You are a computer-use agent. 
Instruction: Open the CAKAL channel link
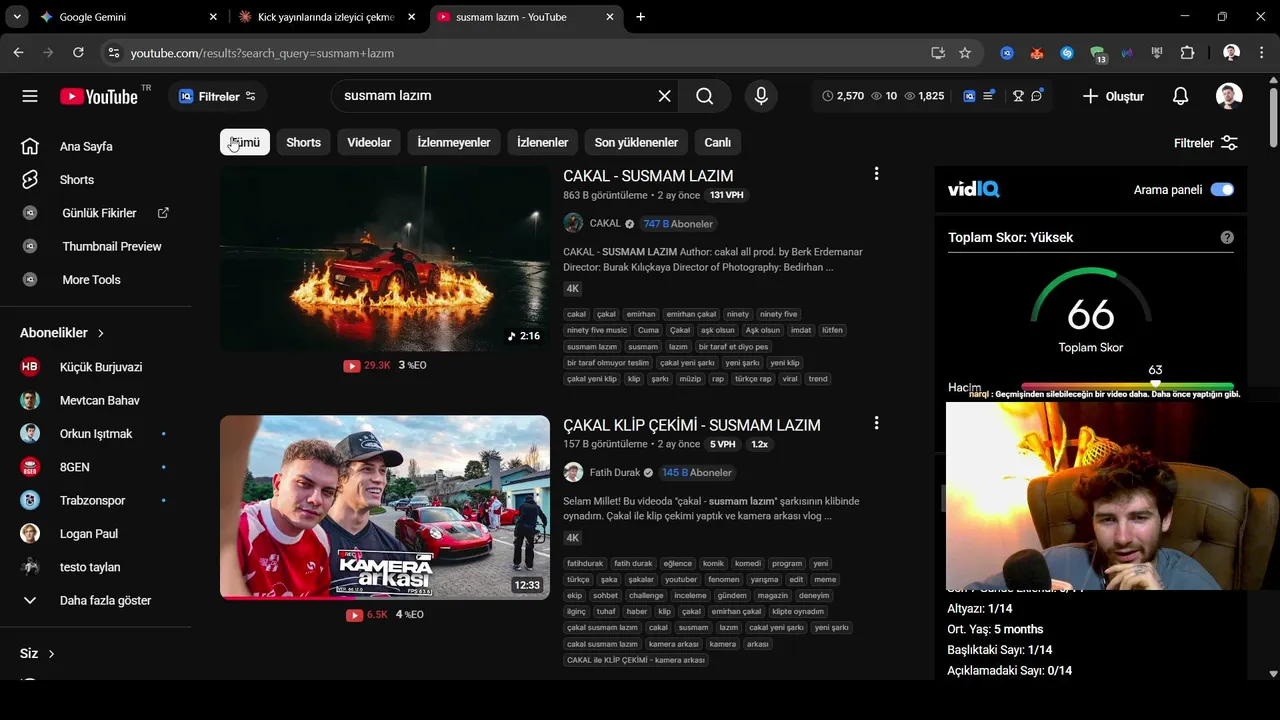(x=605, y=224)
